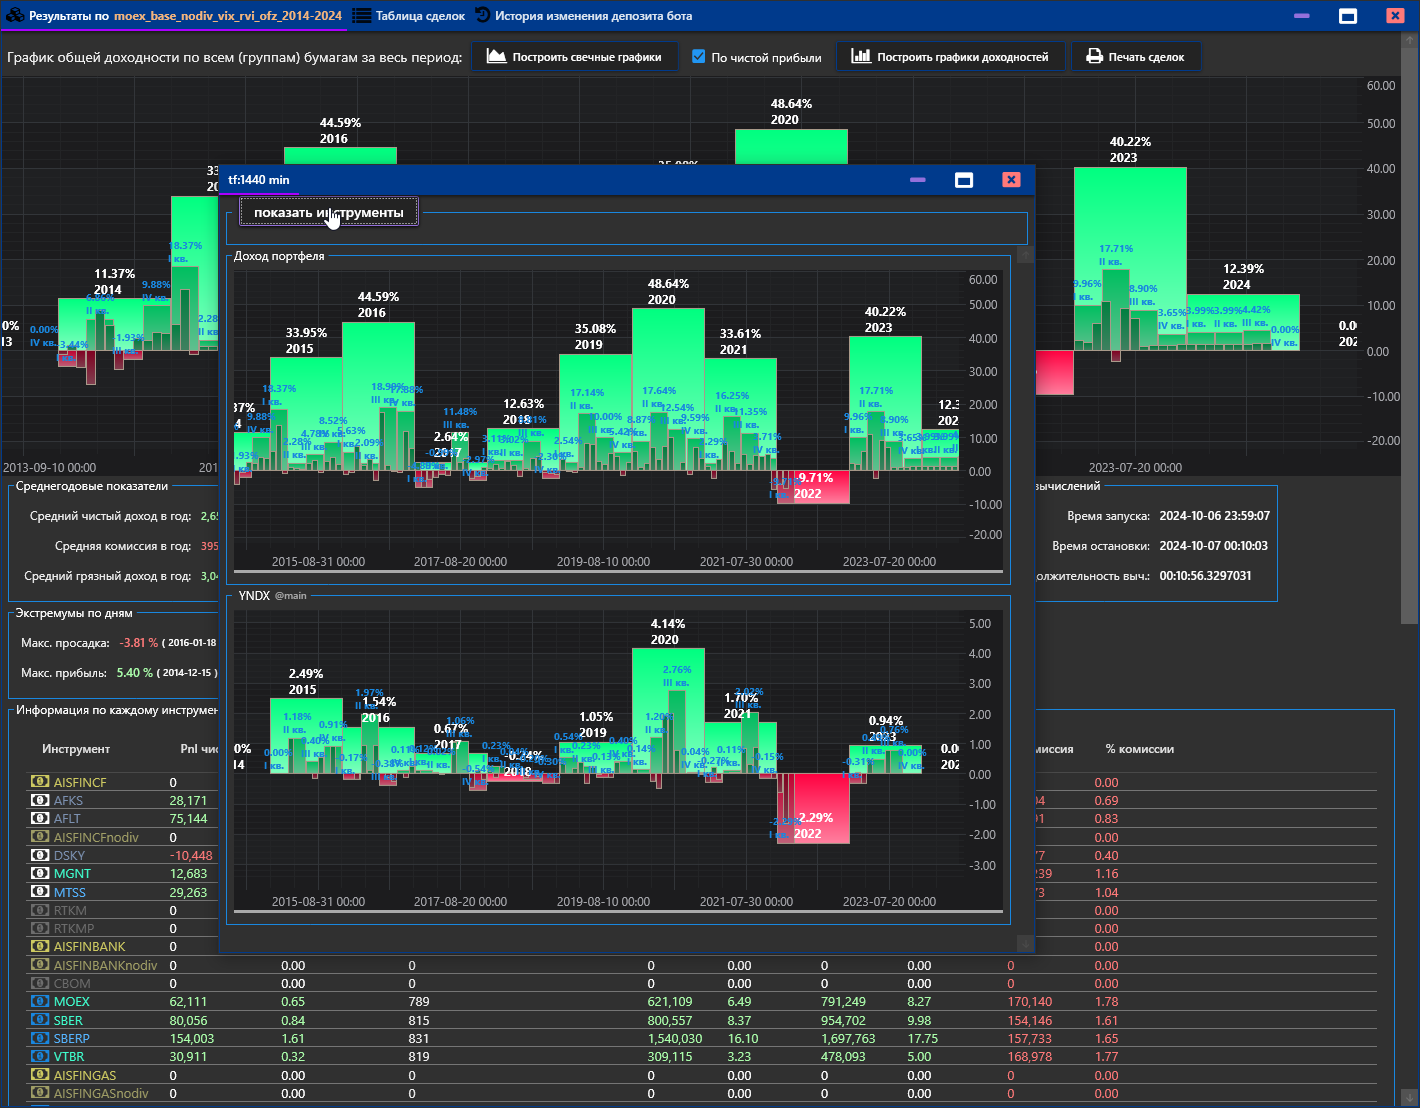Select the SBER value 954,702
Screen dimensions: 1420x1108
[843, 1021]
